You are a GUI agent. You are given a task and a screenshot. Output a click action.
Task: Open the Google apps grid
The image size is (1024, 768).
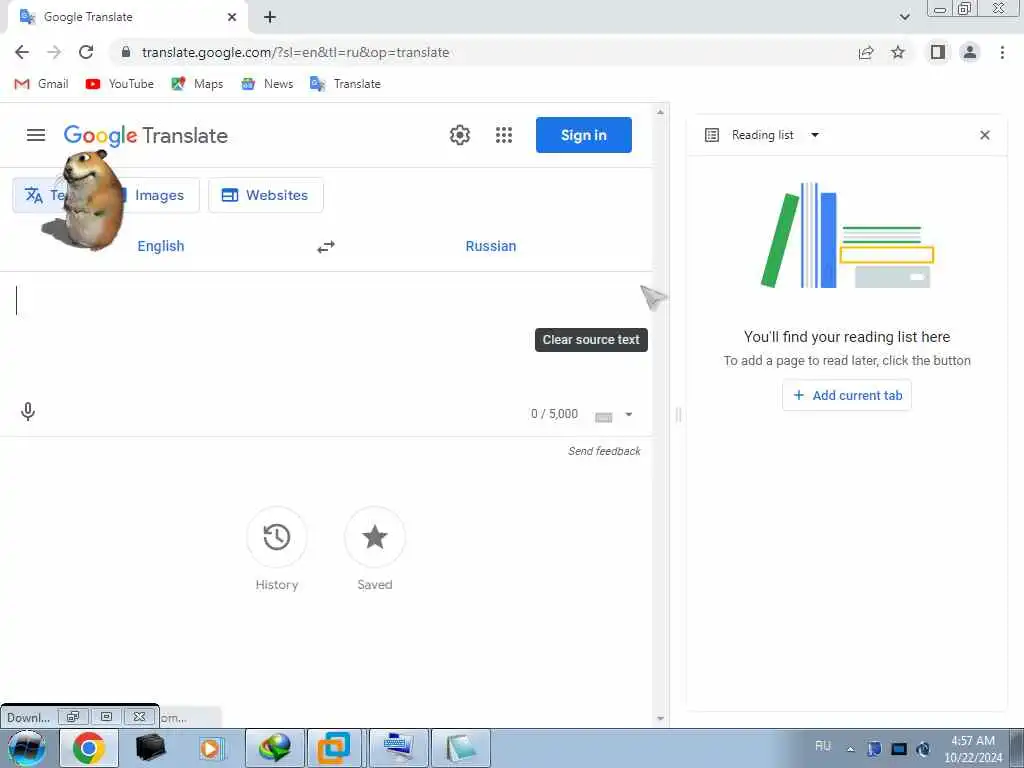(504, 135)
